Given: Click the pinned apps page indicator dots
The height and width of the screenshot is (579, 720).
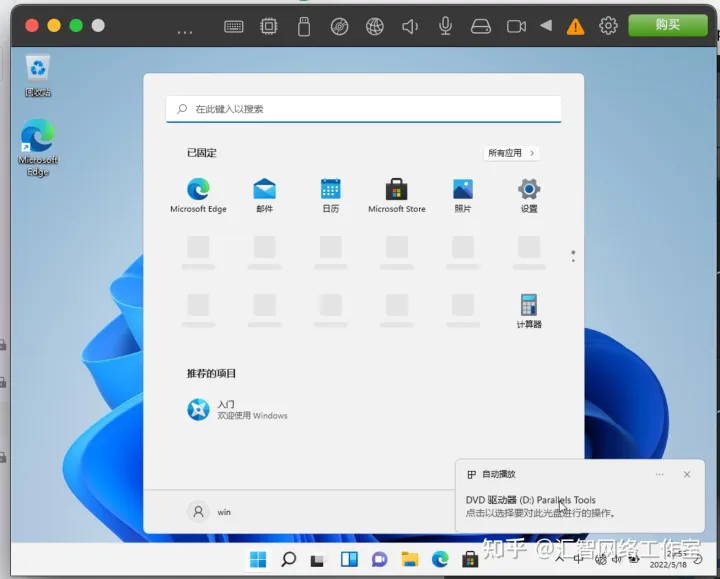Looking at the screenshot, I should (x=573, y=257).
